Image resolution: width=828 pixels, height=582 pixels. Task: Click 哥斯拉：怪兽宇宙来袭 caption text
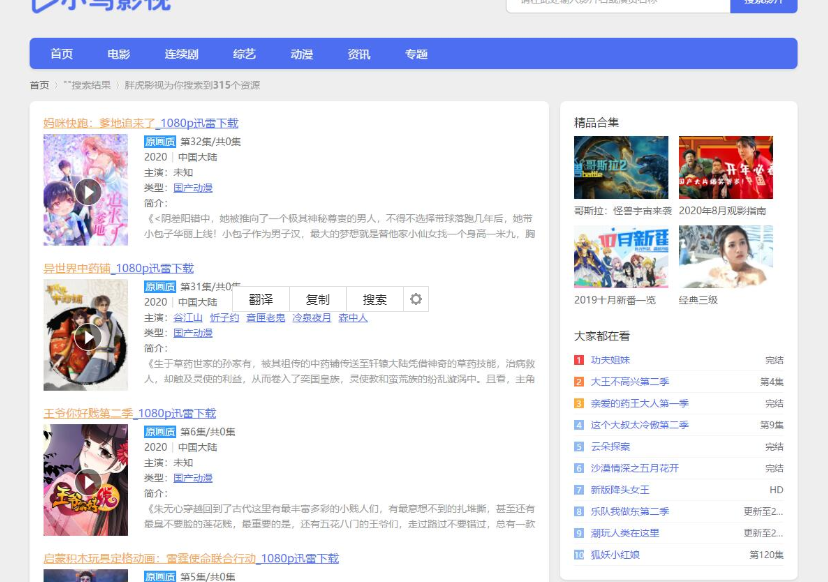coord(623,211)
